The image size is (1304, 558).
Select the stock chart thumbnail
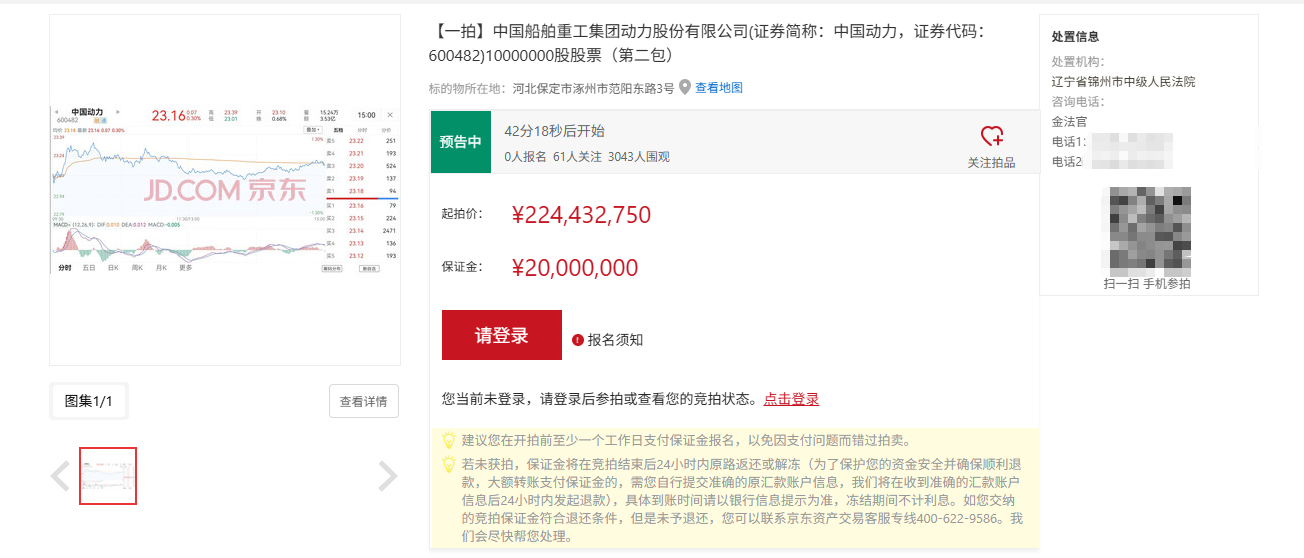(108, 476)
